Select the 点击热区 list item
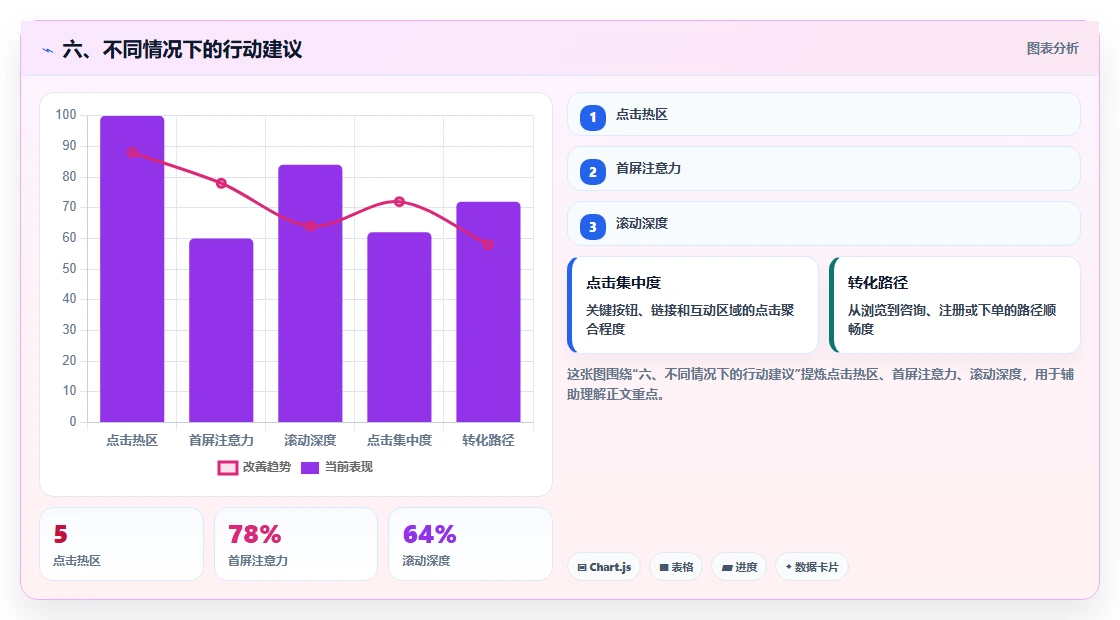This screenshot has height=620, width=1120. [824, 114]
